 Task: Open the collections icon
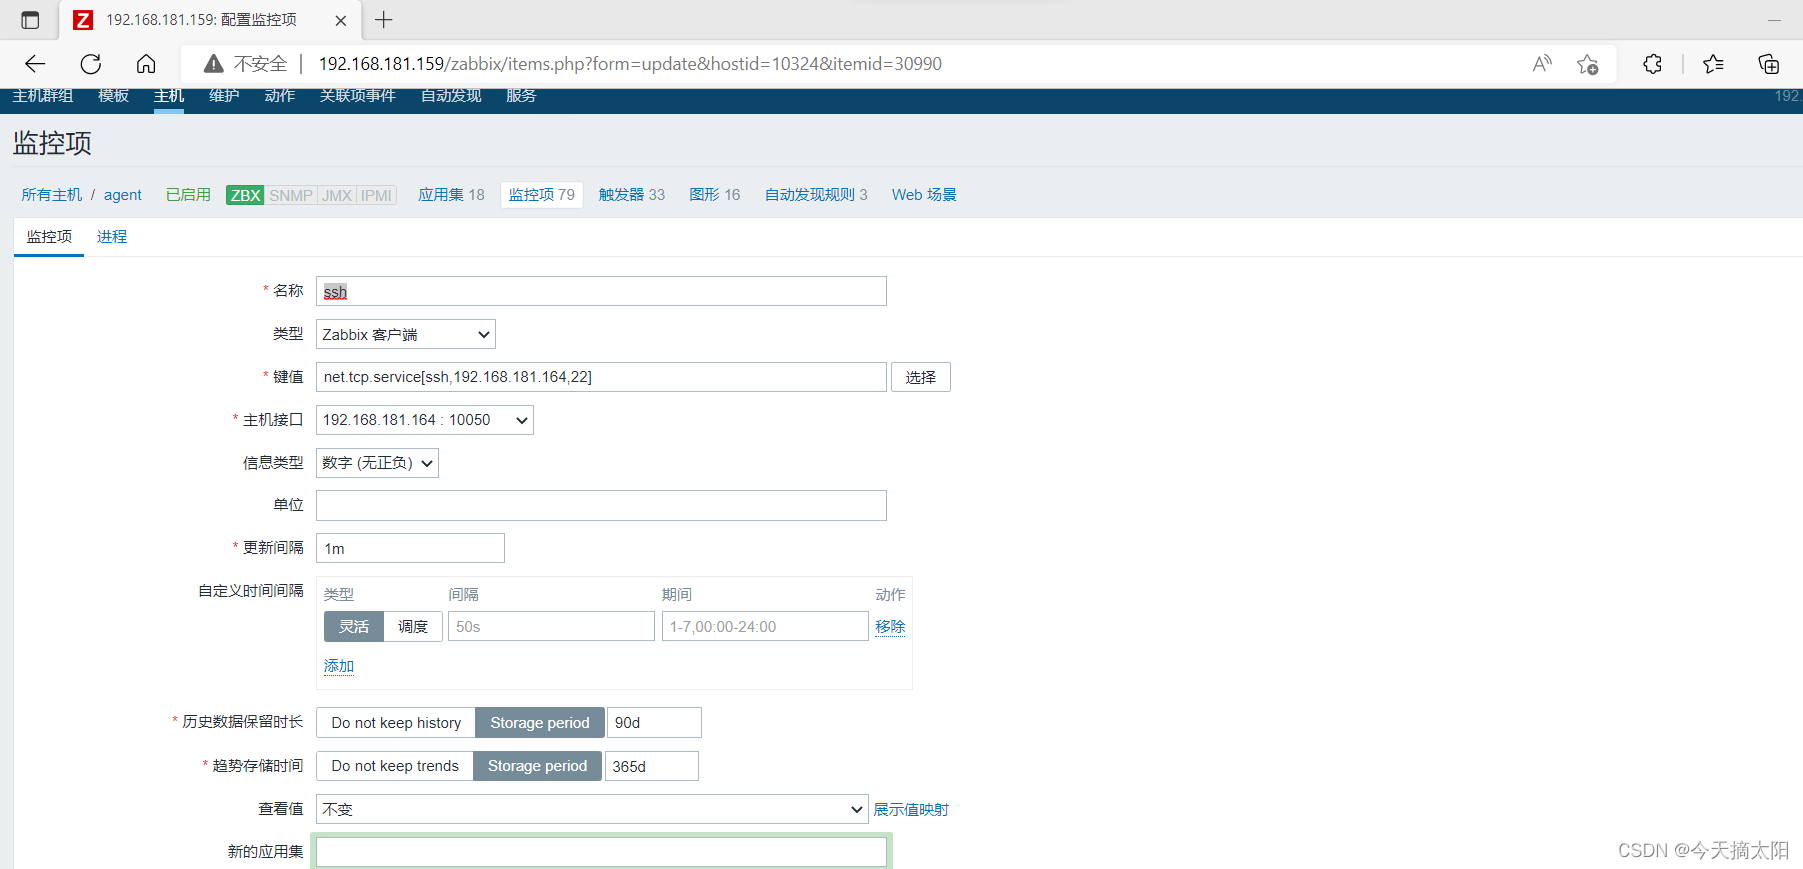1768,64
